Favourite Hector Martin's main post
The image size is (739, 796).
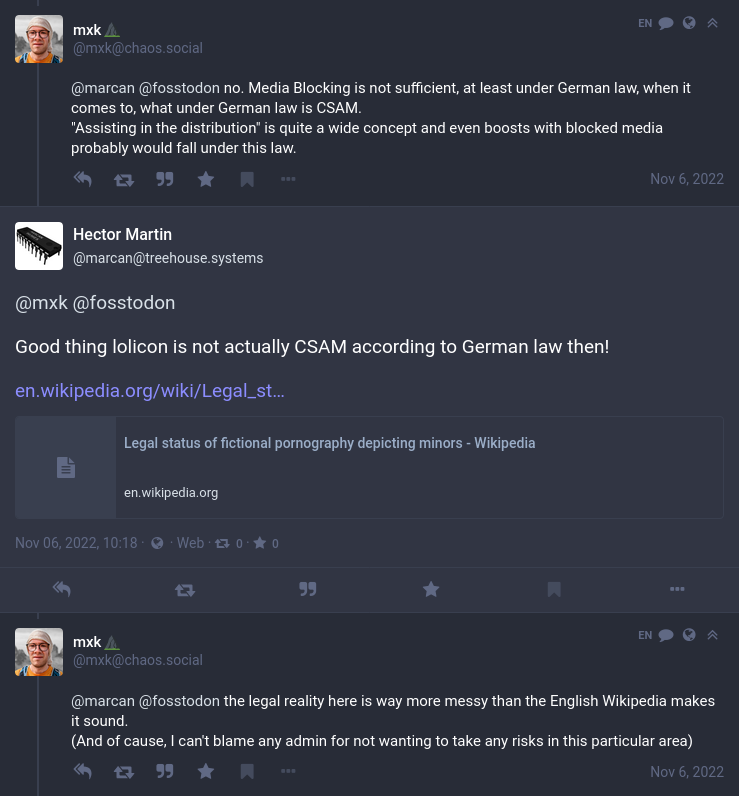[431, 589]
